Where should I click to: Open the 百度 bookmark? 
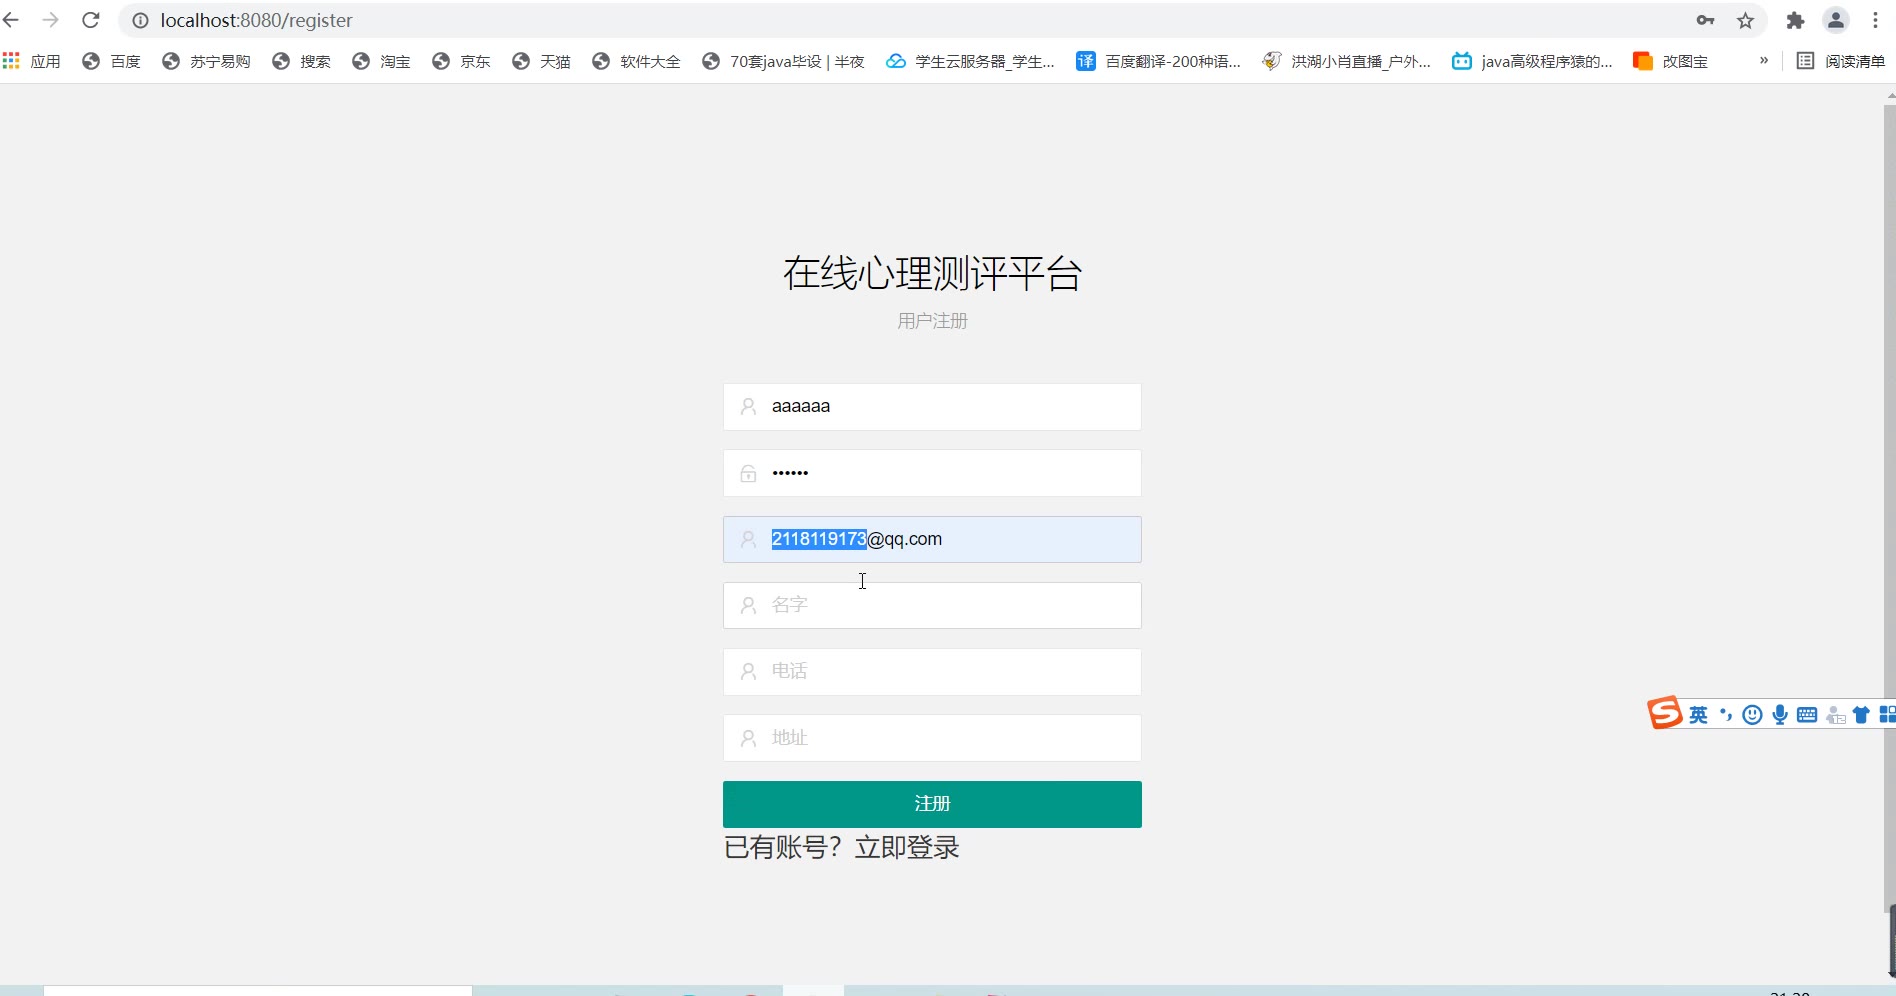[112, 61]
